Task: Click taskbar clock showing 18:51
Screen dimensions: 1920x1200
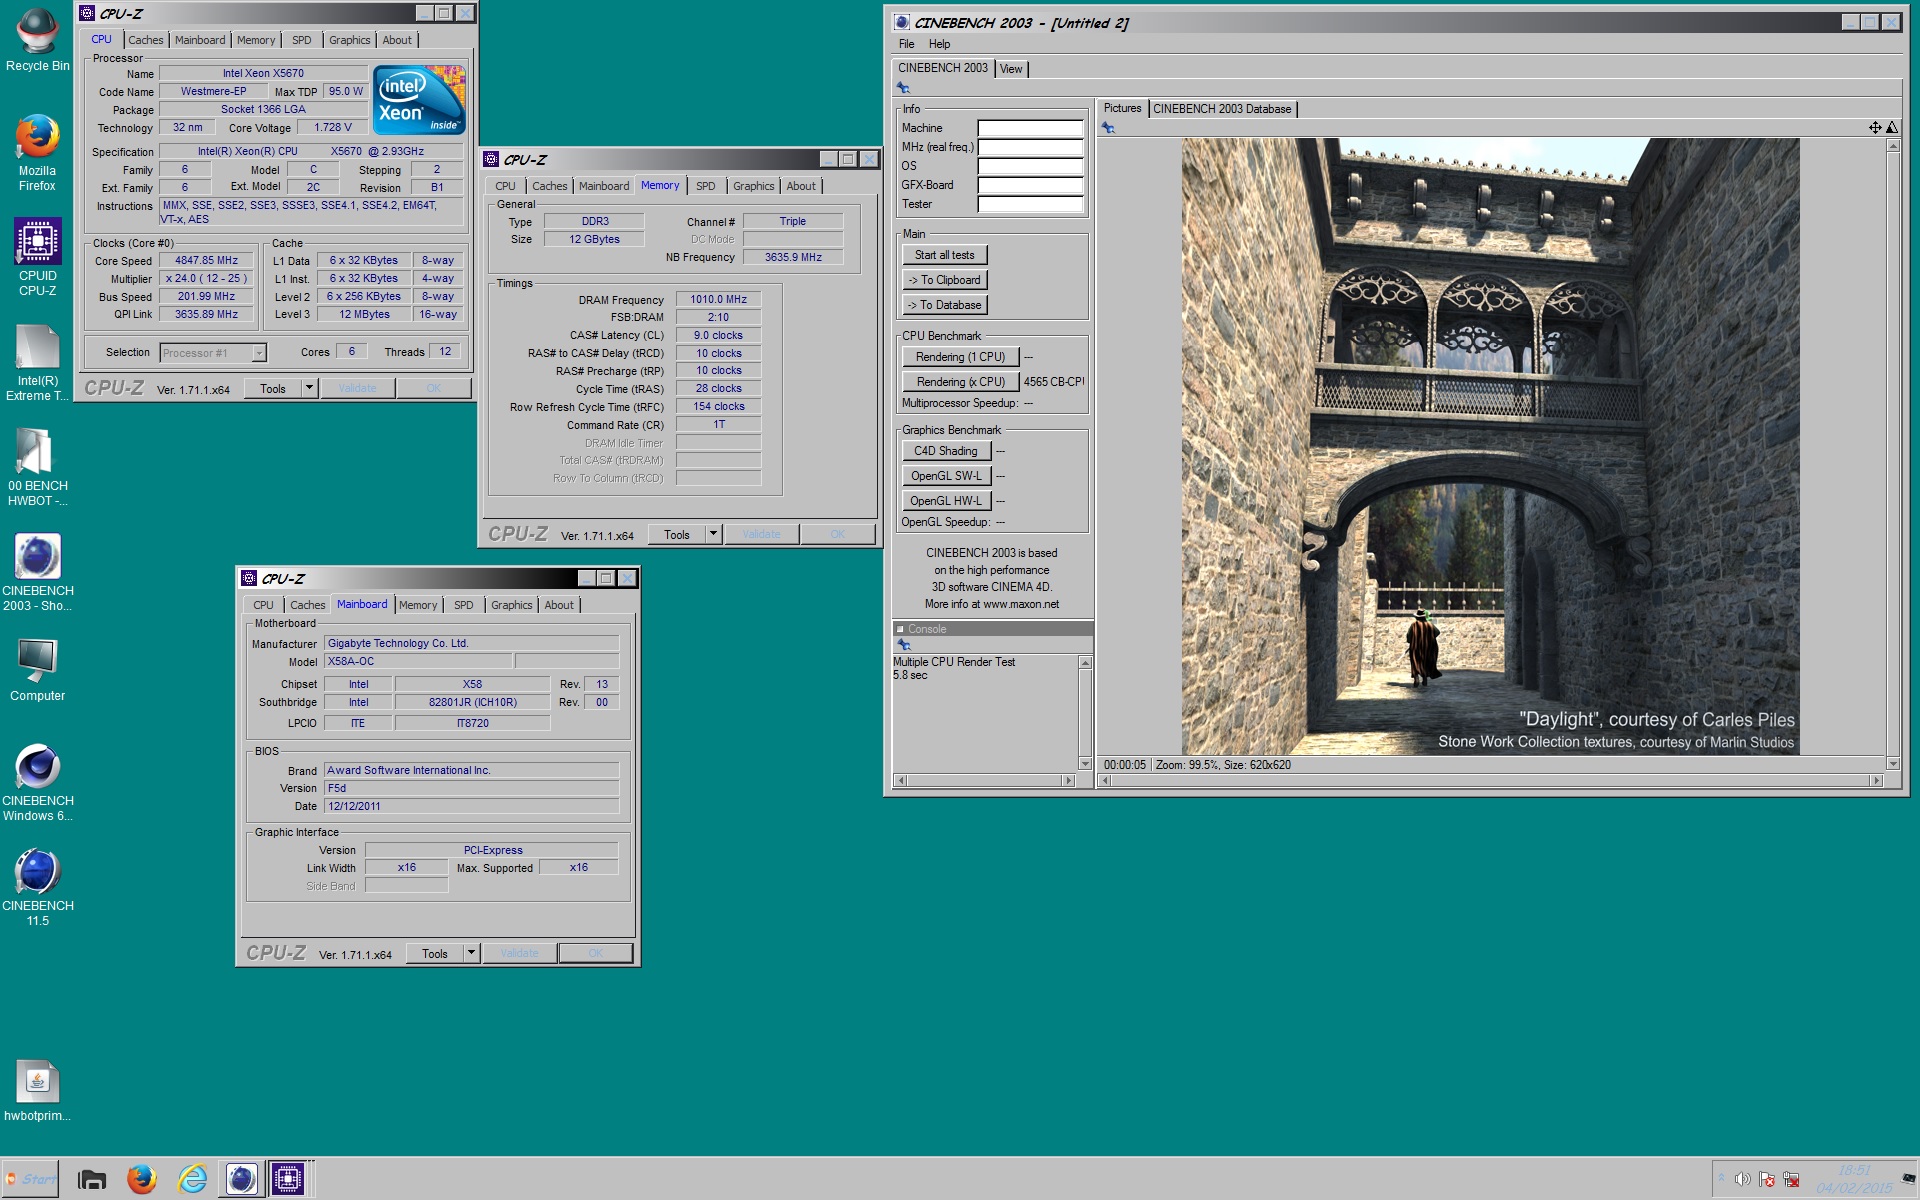Action: coord(1854,1170)
